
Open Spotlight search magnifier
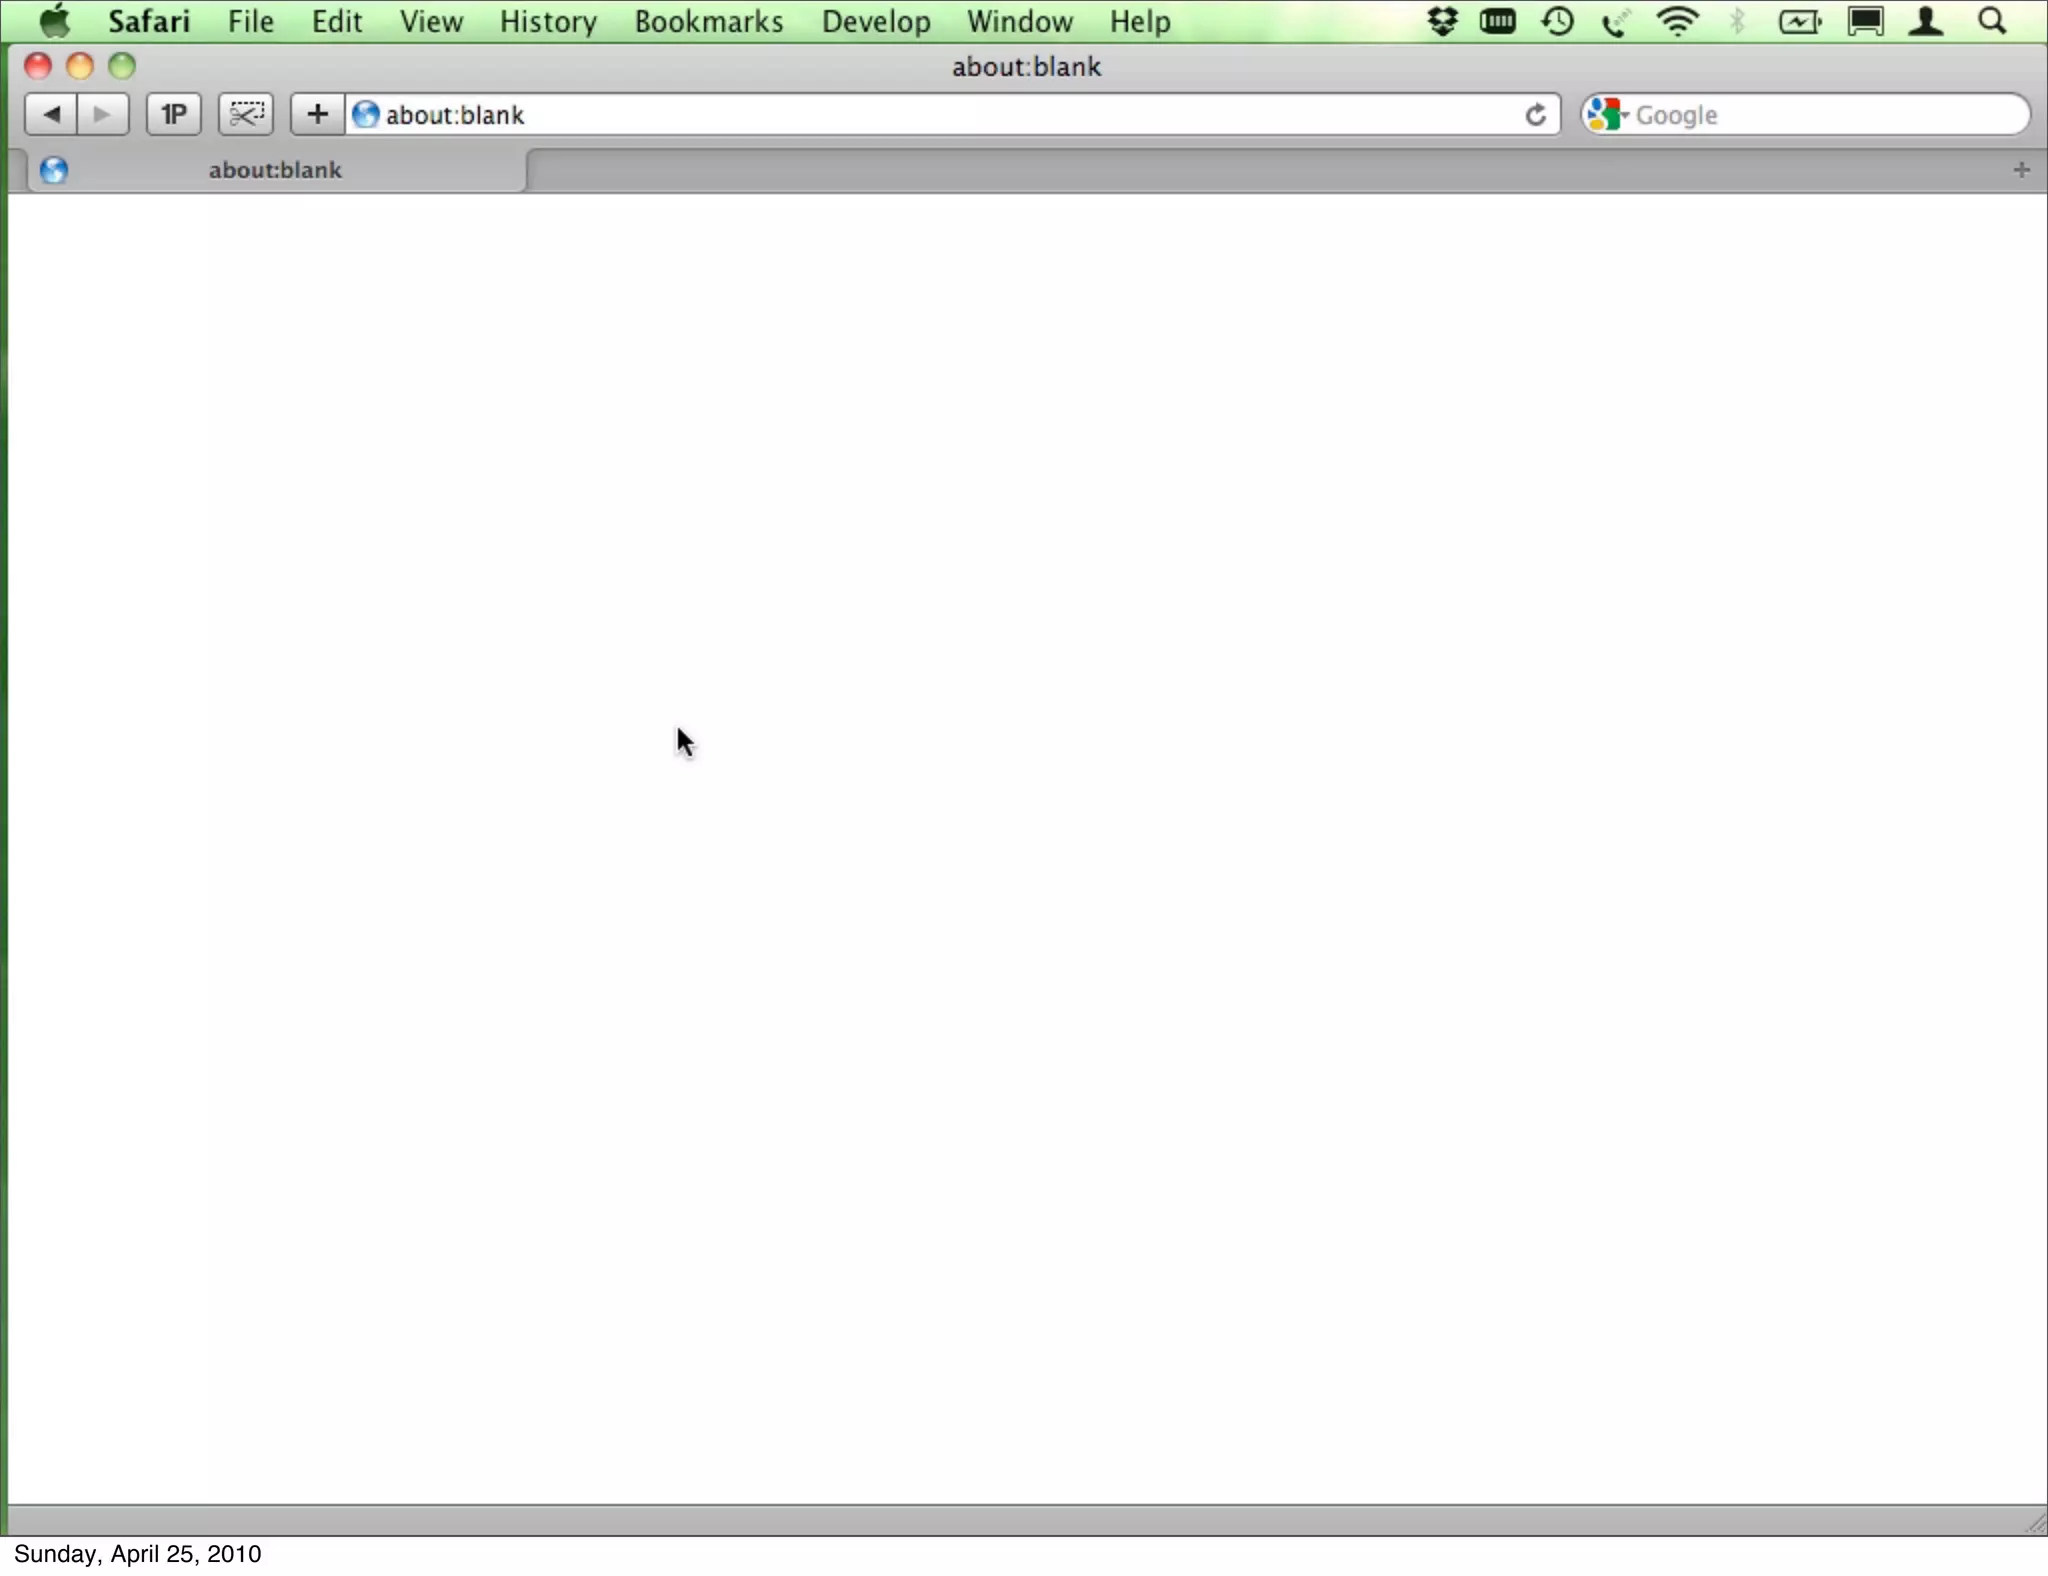tap(1992, 21)
